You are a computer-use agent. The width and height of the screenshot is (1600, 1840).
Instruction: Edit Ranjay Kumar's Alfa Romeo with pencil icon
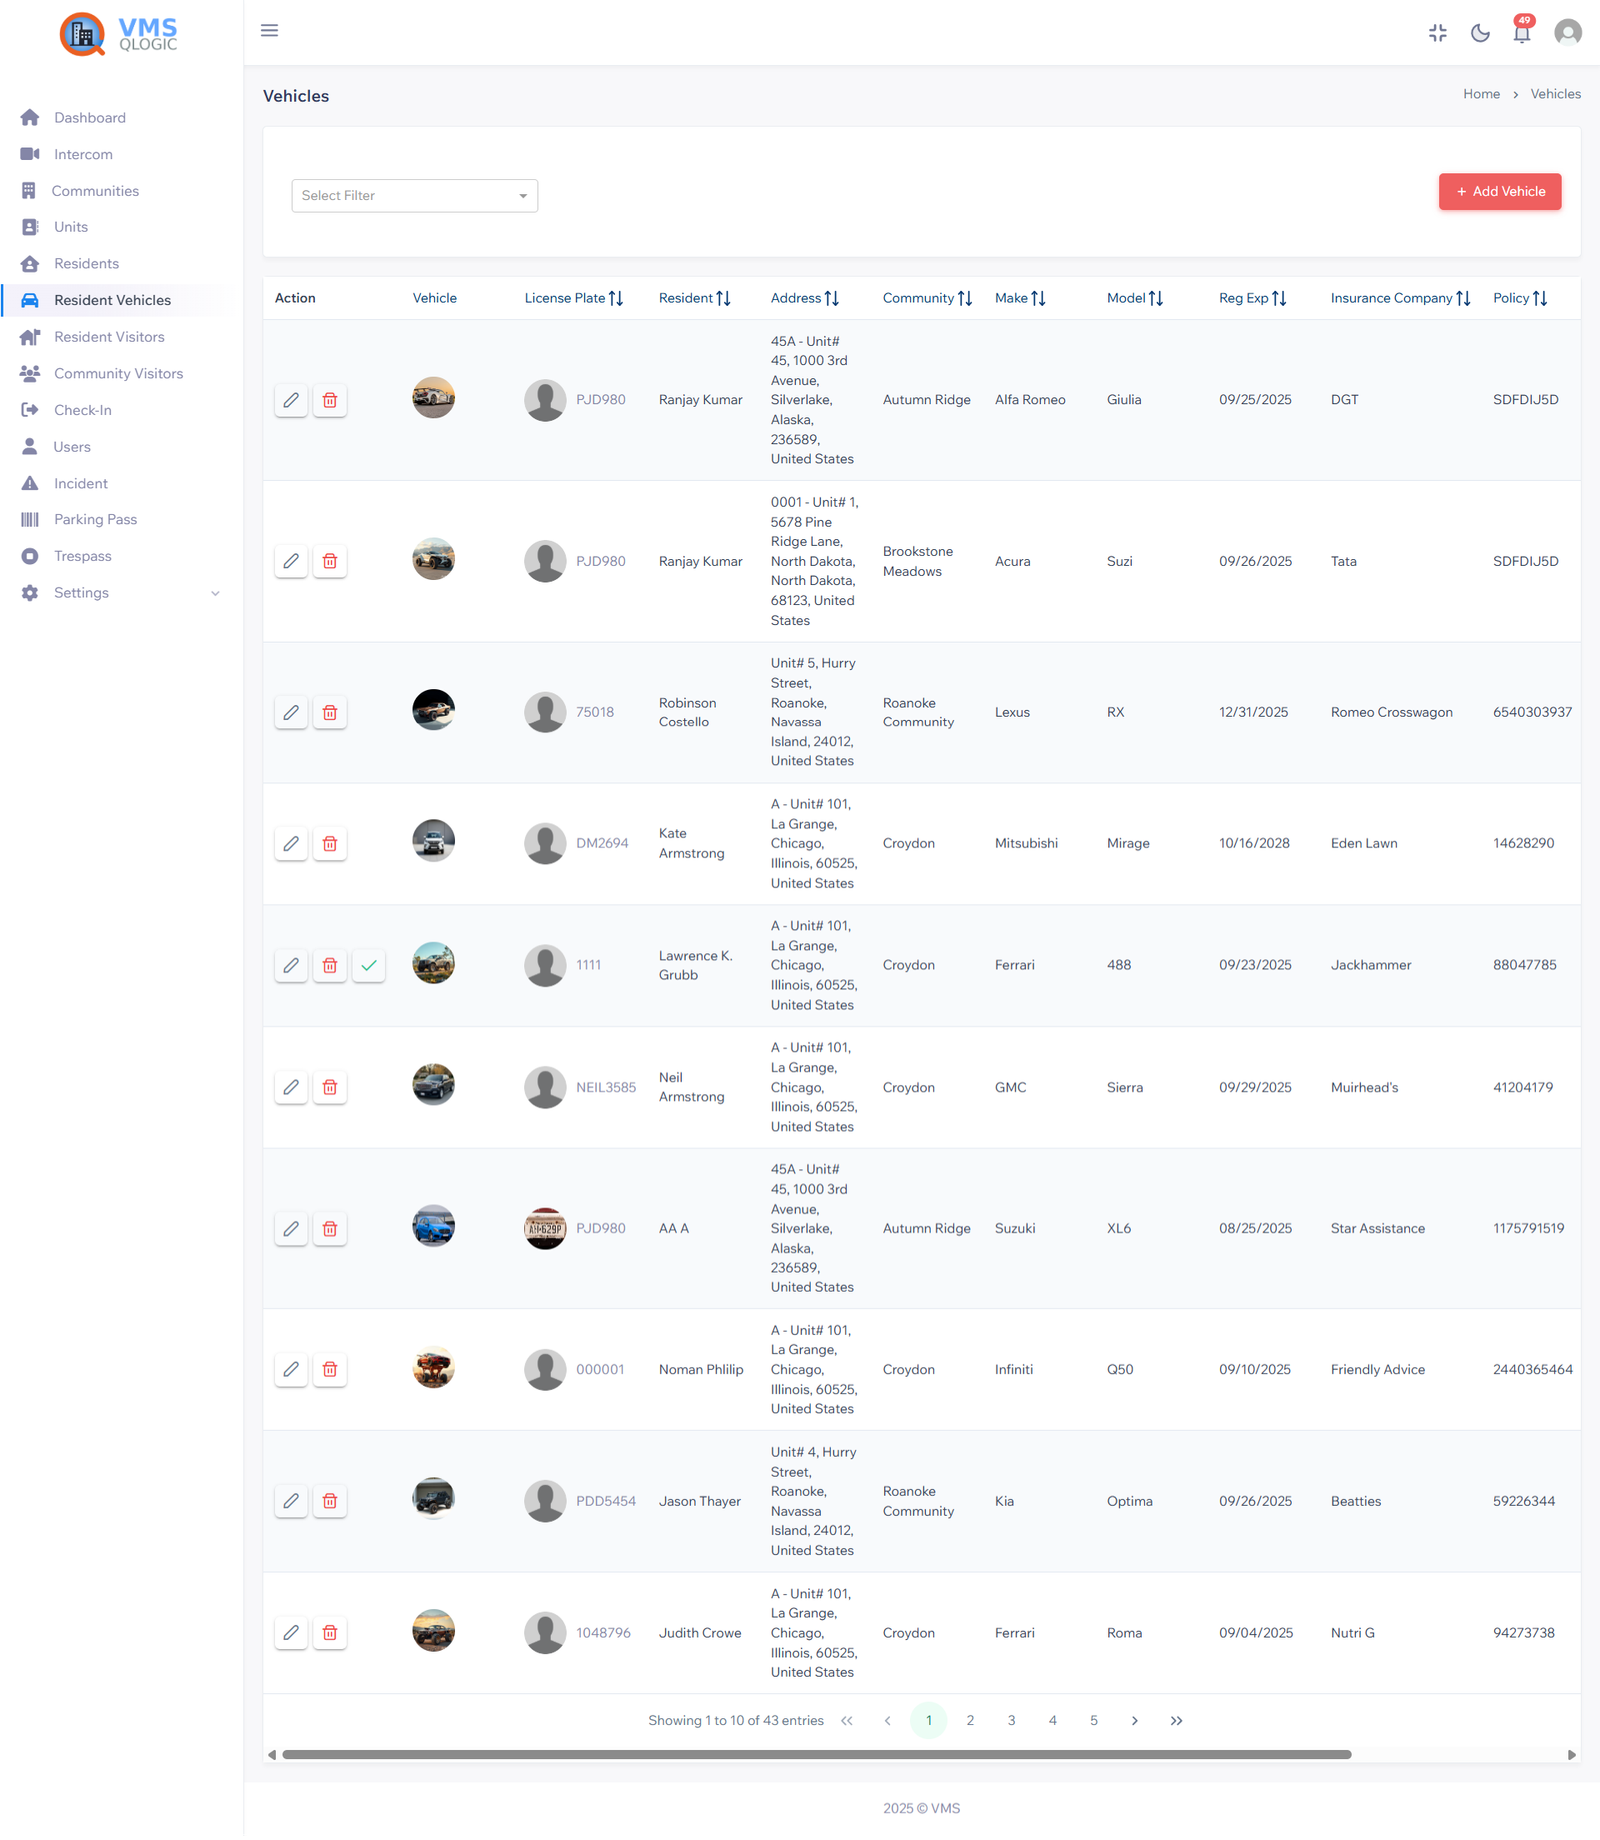click(x=291, y=400)
